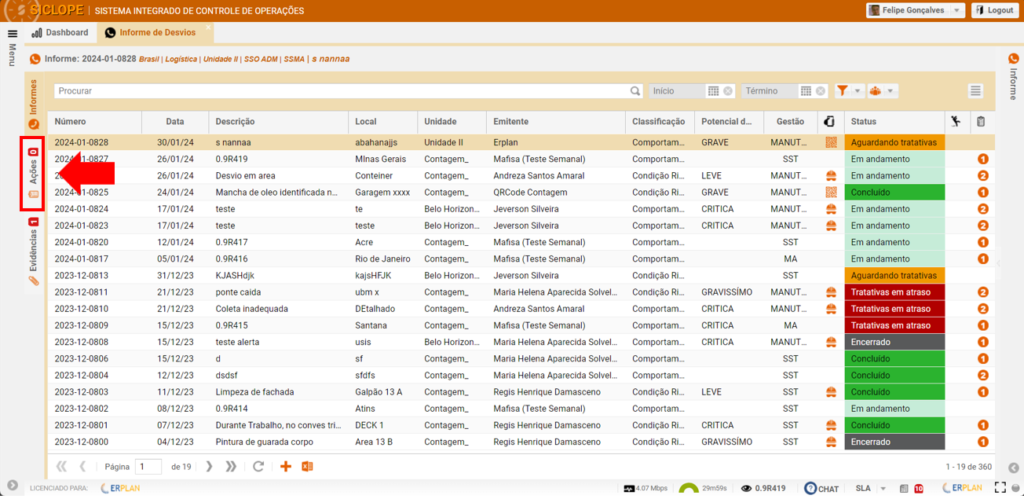This screenshot has height=499, width=1024.
Task: Open the hamburger Menu icon
Action: (x=12, y=33)
